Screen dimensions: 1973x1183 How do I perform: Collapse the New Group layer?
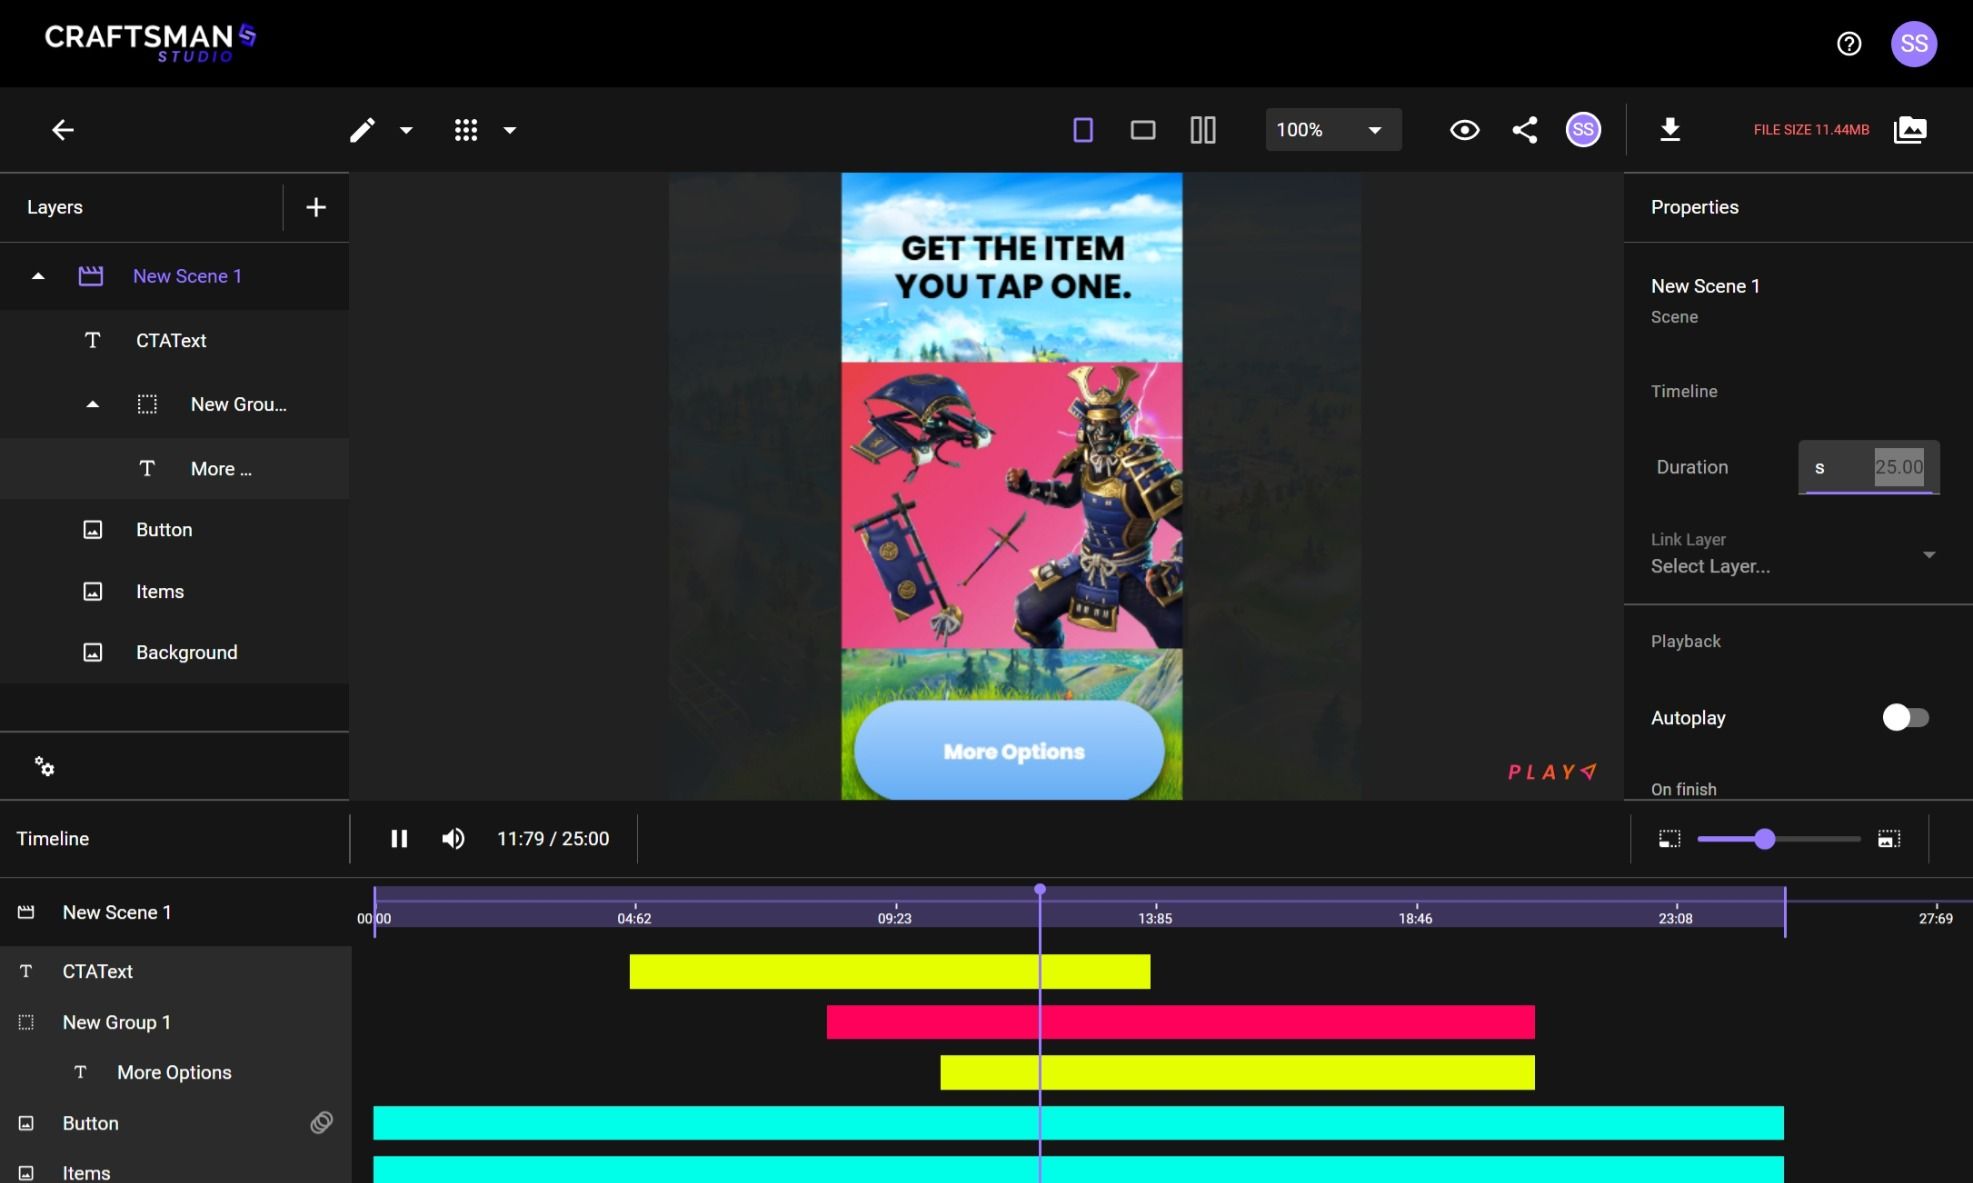click(x=92, y=405)
